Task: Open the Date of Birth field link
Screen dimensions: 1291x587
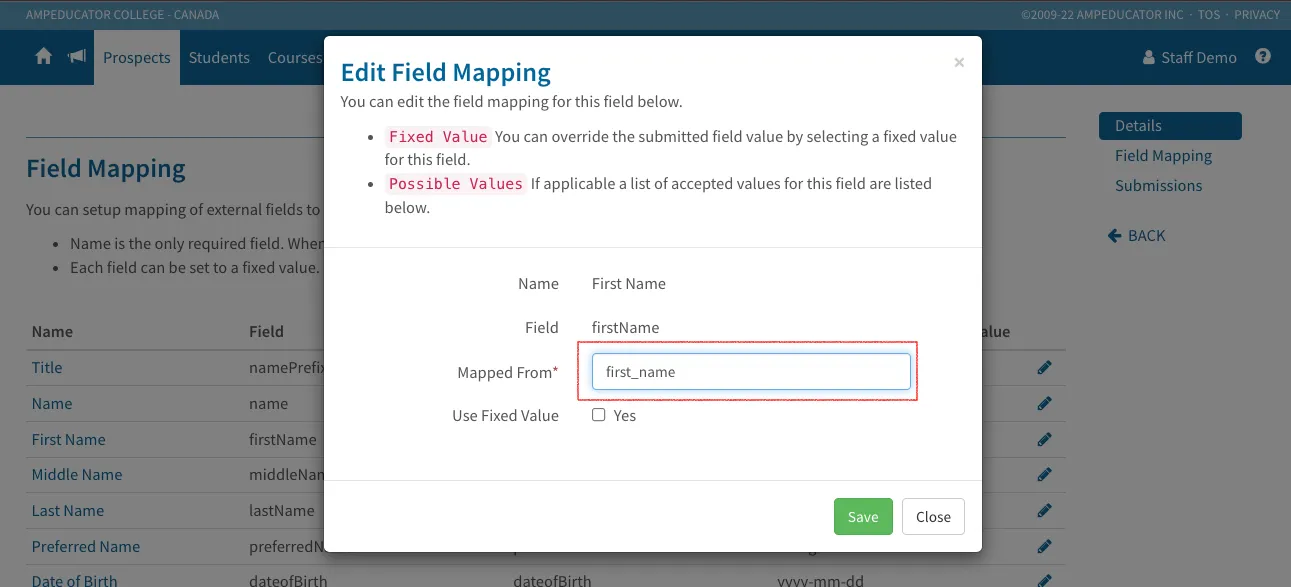Action: [x=74, y=580]
